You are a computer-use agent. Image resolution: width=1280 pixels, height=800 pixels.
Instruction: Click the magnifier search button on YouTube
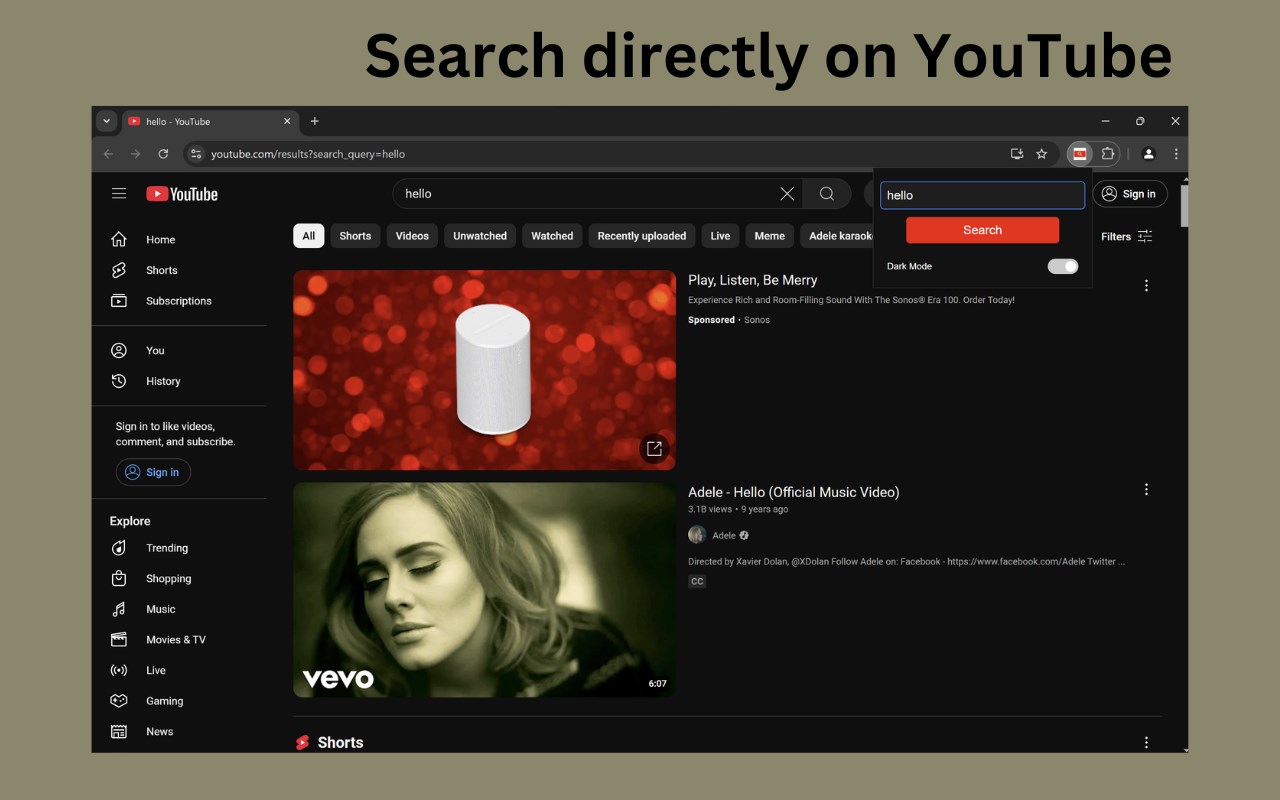827,194
